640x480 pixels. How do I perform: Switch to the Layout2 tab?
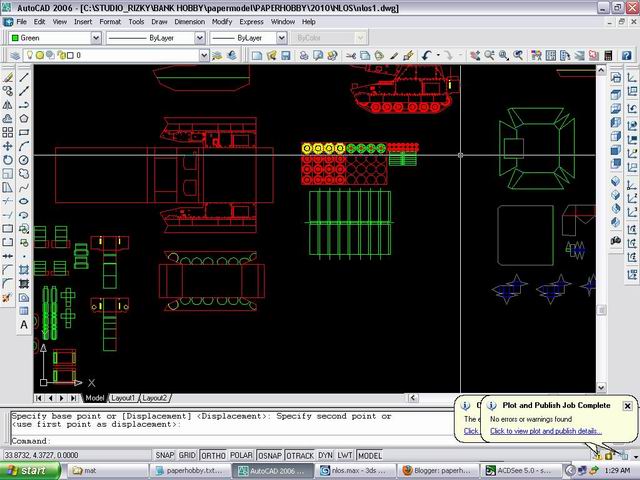tap(154, 398)
